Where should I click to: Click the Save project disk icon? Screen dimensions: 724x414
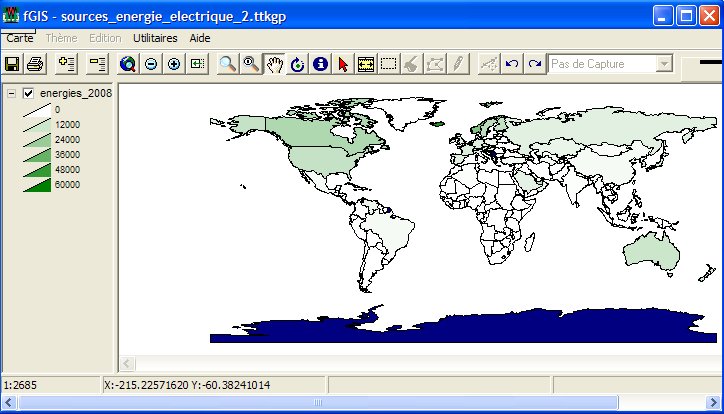(13, 64)
